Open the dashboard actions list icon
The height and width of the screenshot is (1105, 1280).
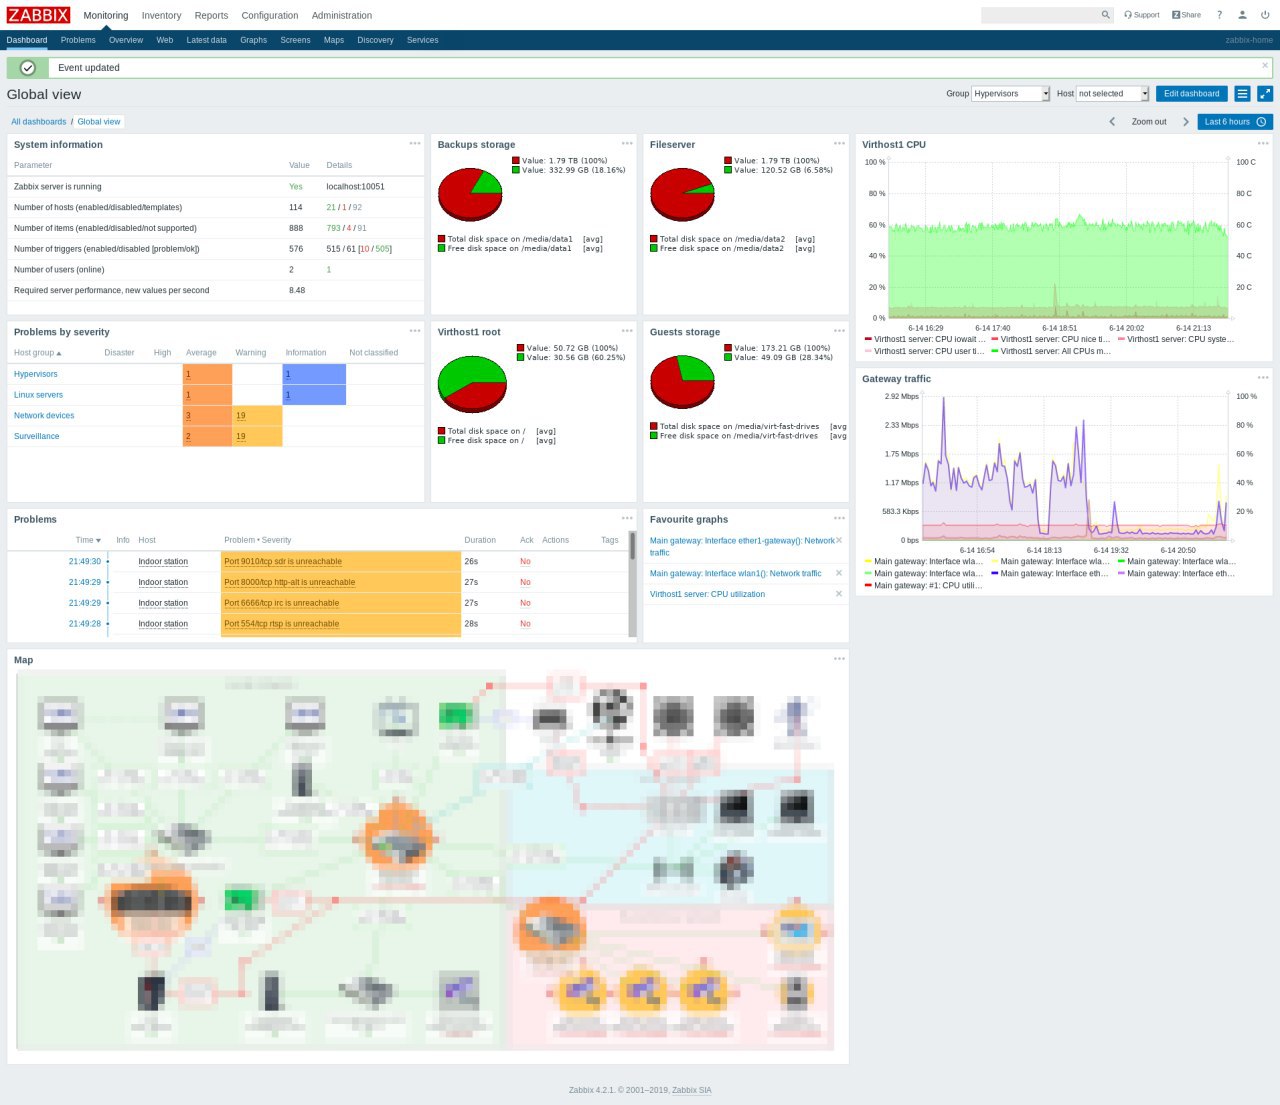click(x=1242, y=94)
